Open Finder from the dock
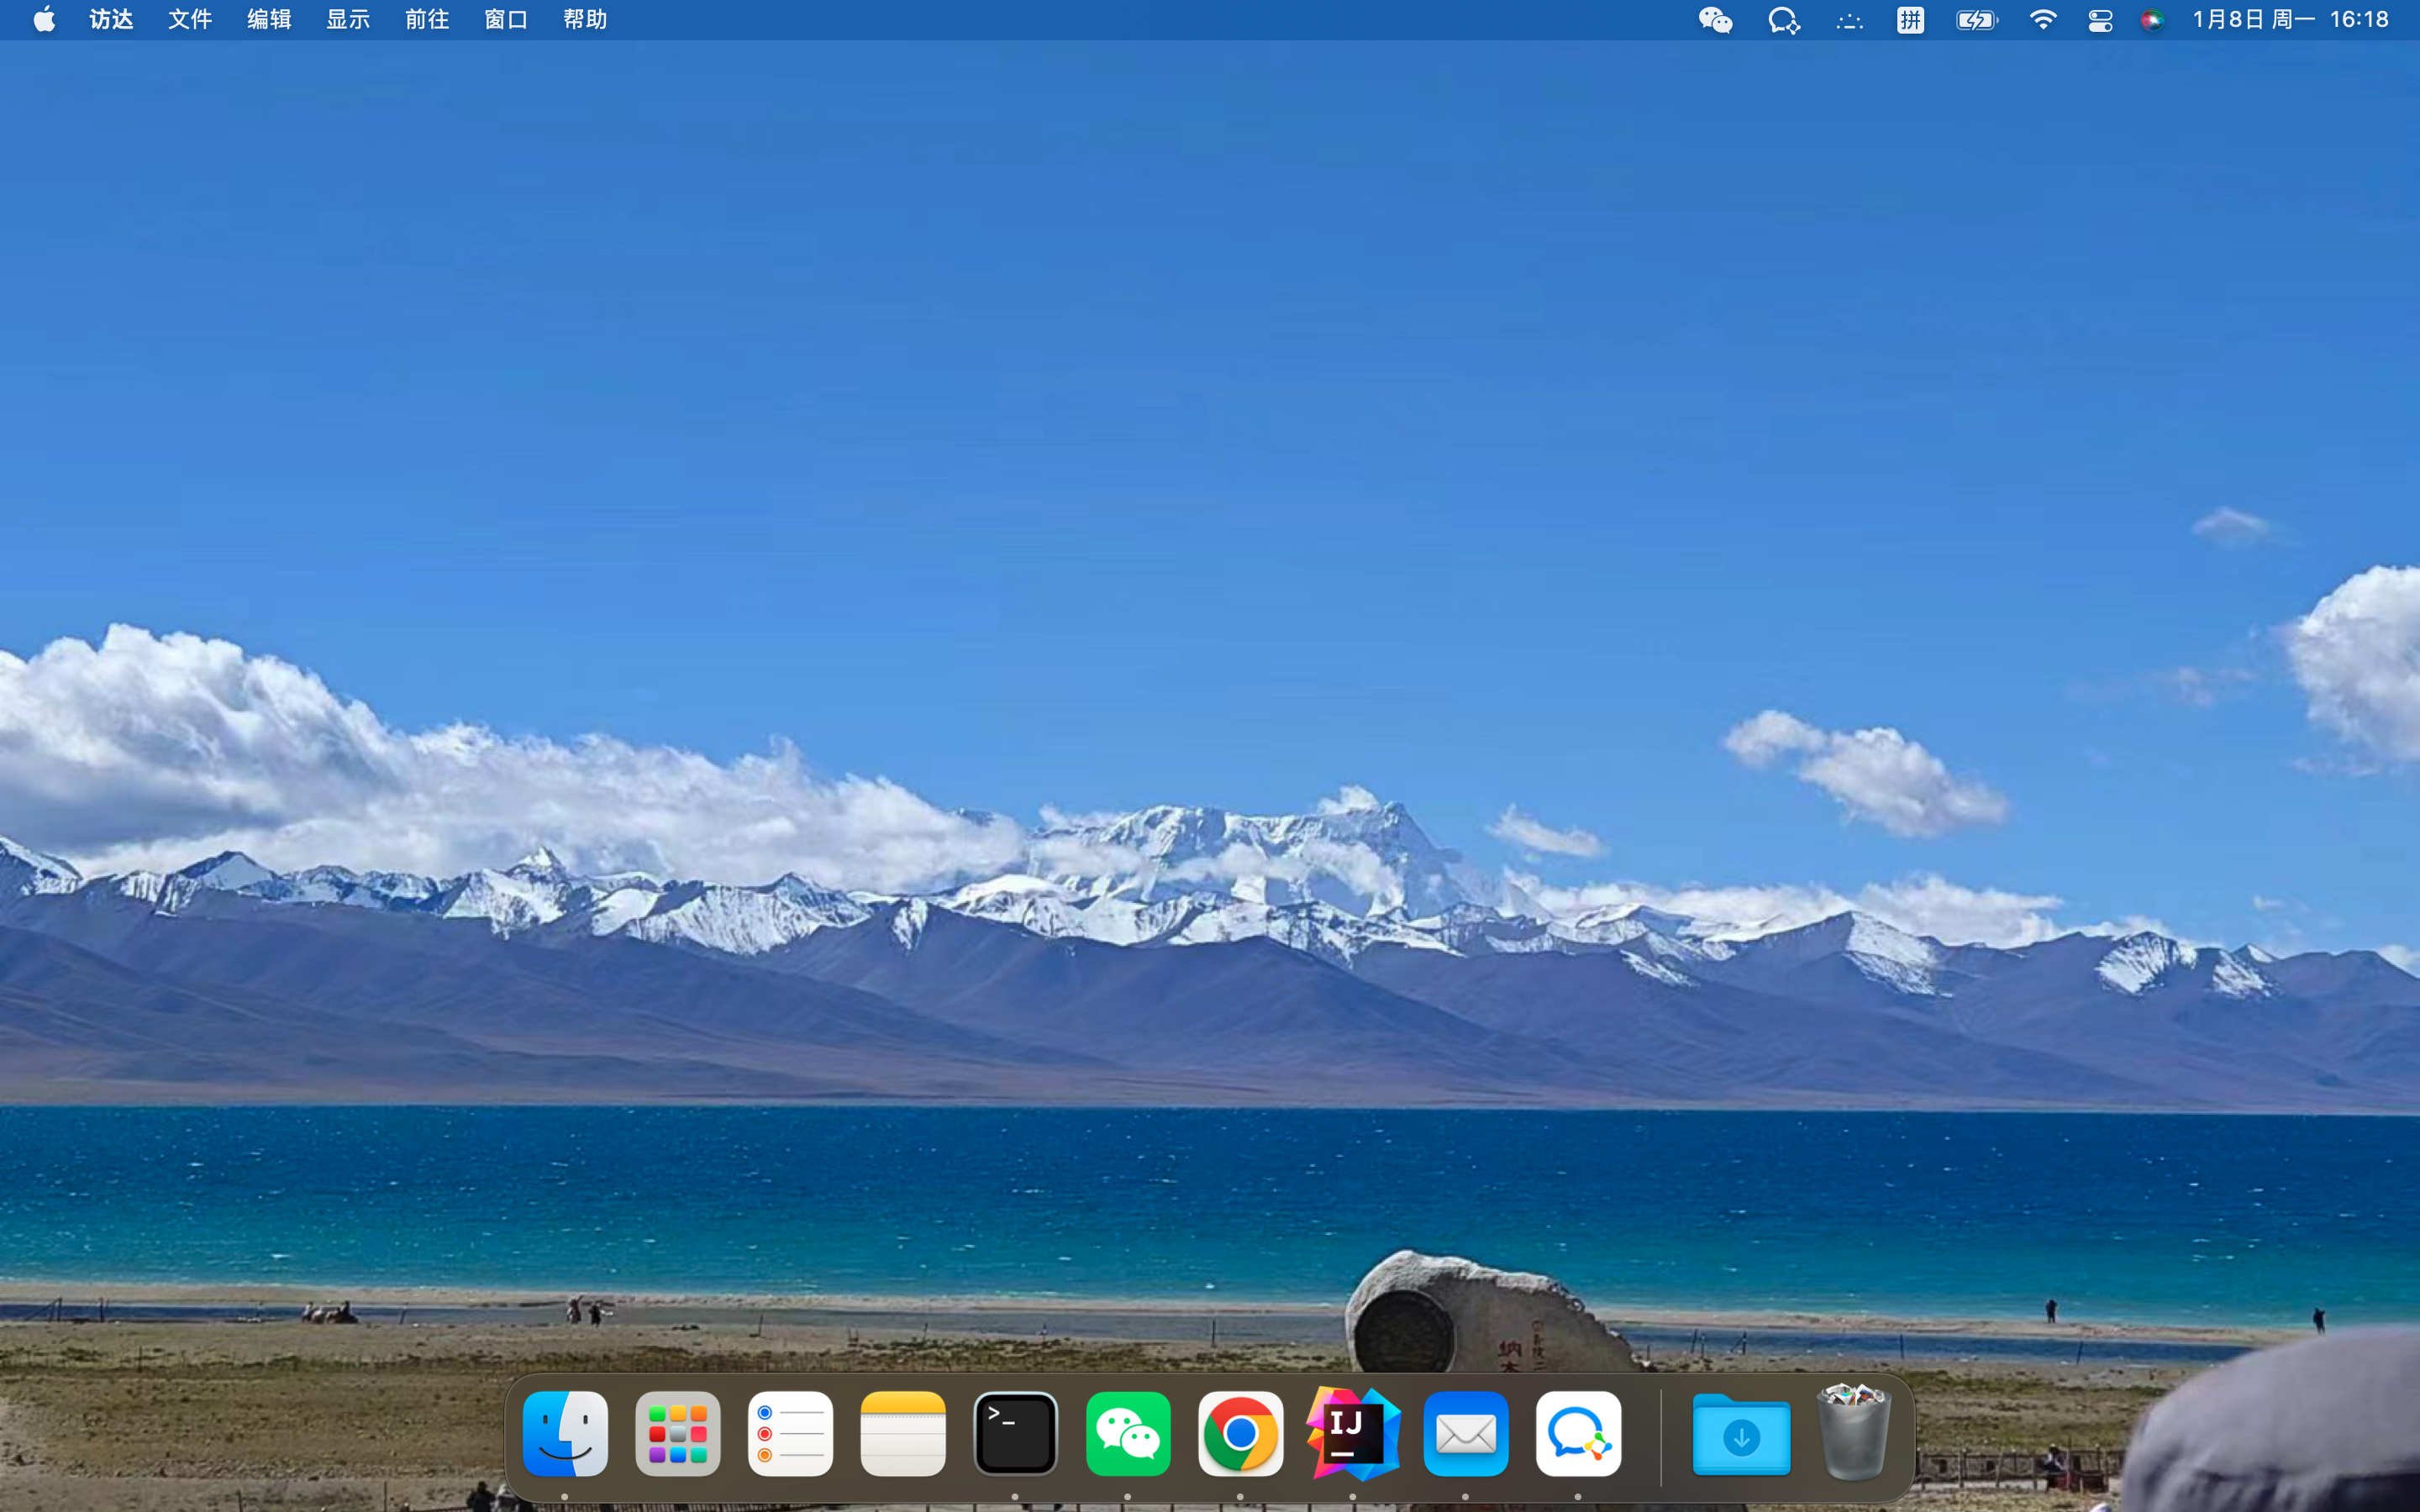This screenshot has width=2420, height=1512. (x=565, y=1434)
